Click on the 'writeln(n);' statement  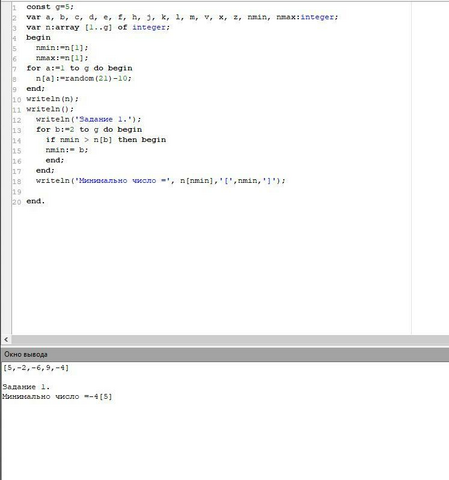point(52,99)
